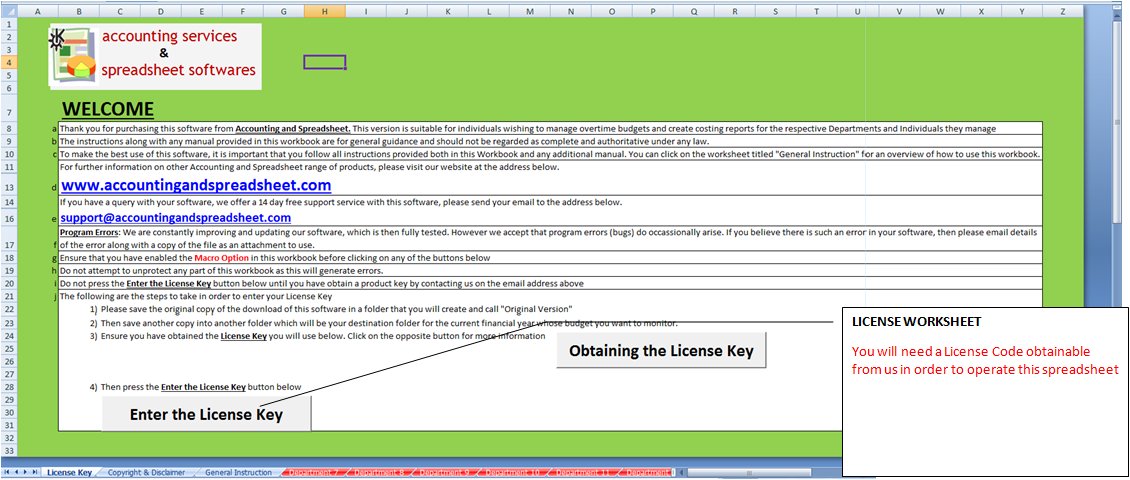Select the License Key sheet tab

click(x=70, y=472)
